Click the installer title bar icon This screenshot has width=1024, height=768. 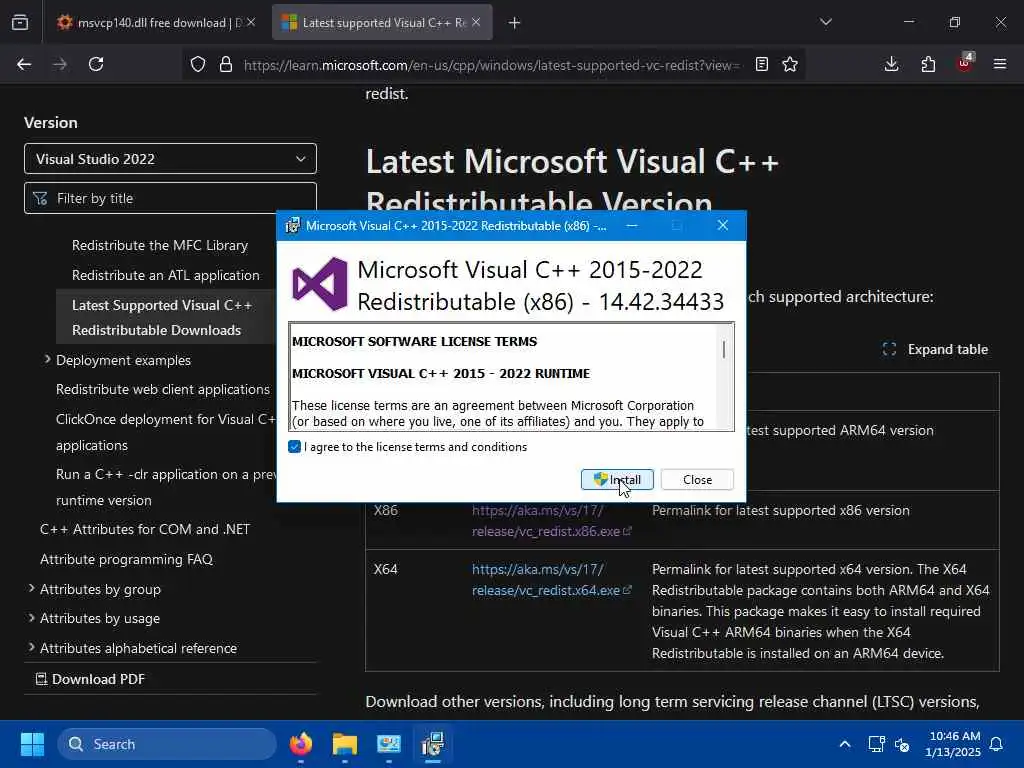point(293,226)
